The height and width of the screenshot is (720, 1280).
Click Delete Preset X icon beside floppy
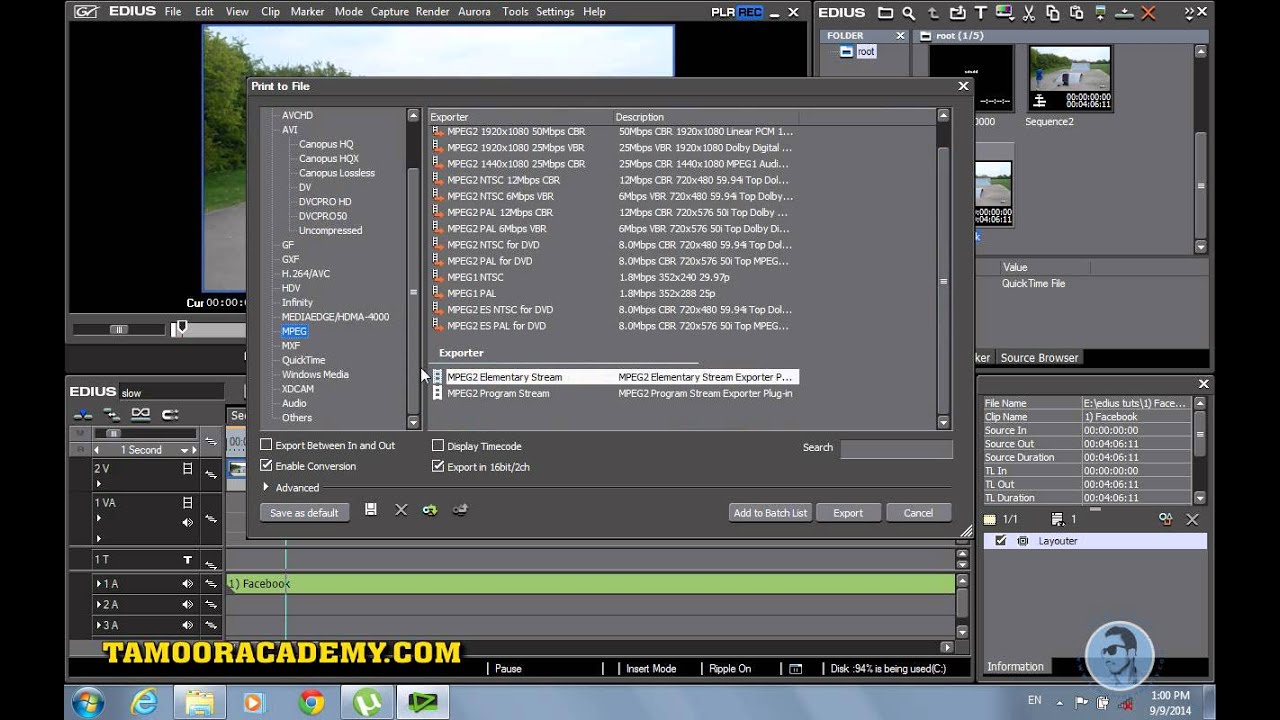click(401, 510)
